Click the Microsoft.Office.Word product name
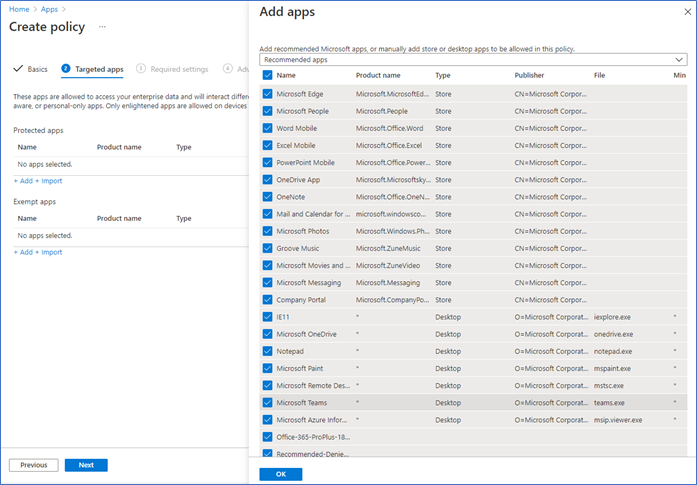The height and width of the screenshot is (485, 697). click(389, 128)
